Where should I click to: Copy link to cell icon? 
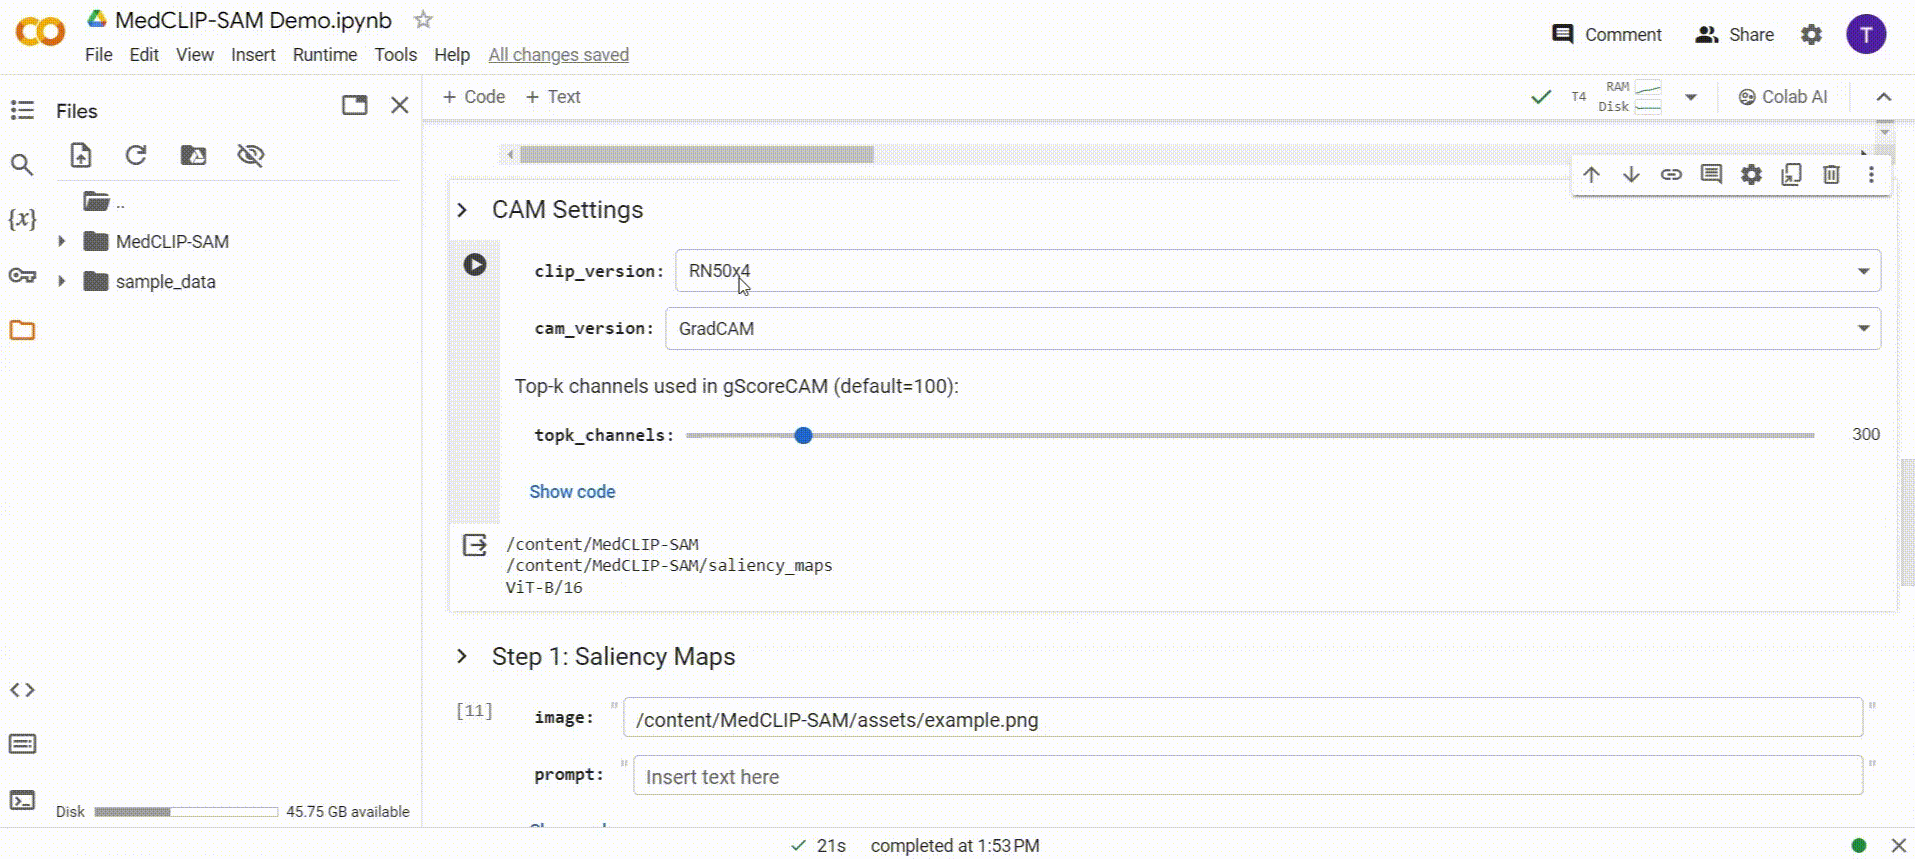coord(1671,175)
